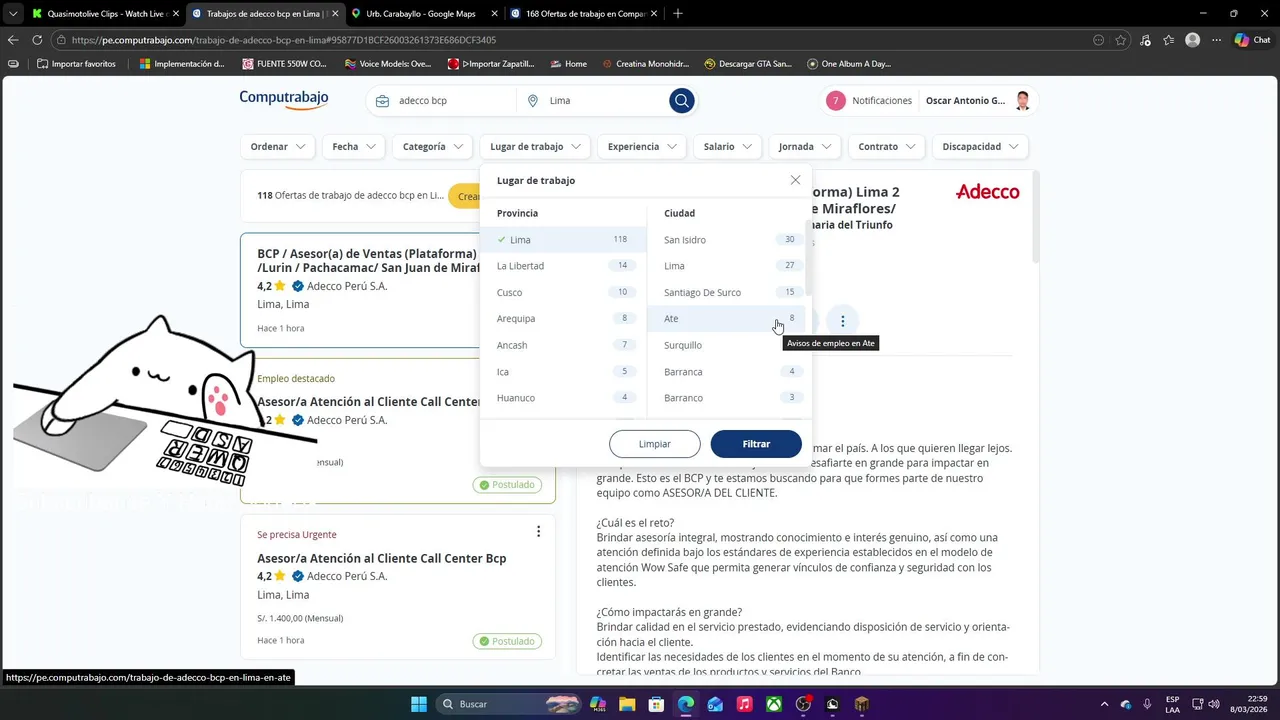
Task: Click the Limpiar button
Action: [x=655, y=444]
